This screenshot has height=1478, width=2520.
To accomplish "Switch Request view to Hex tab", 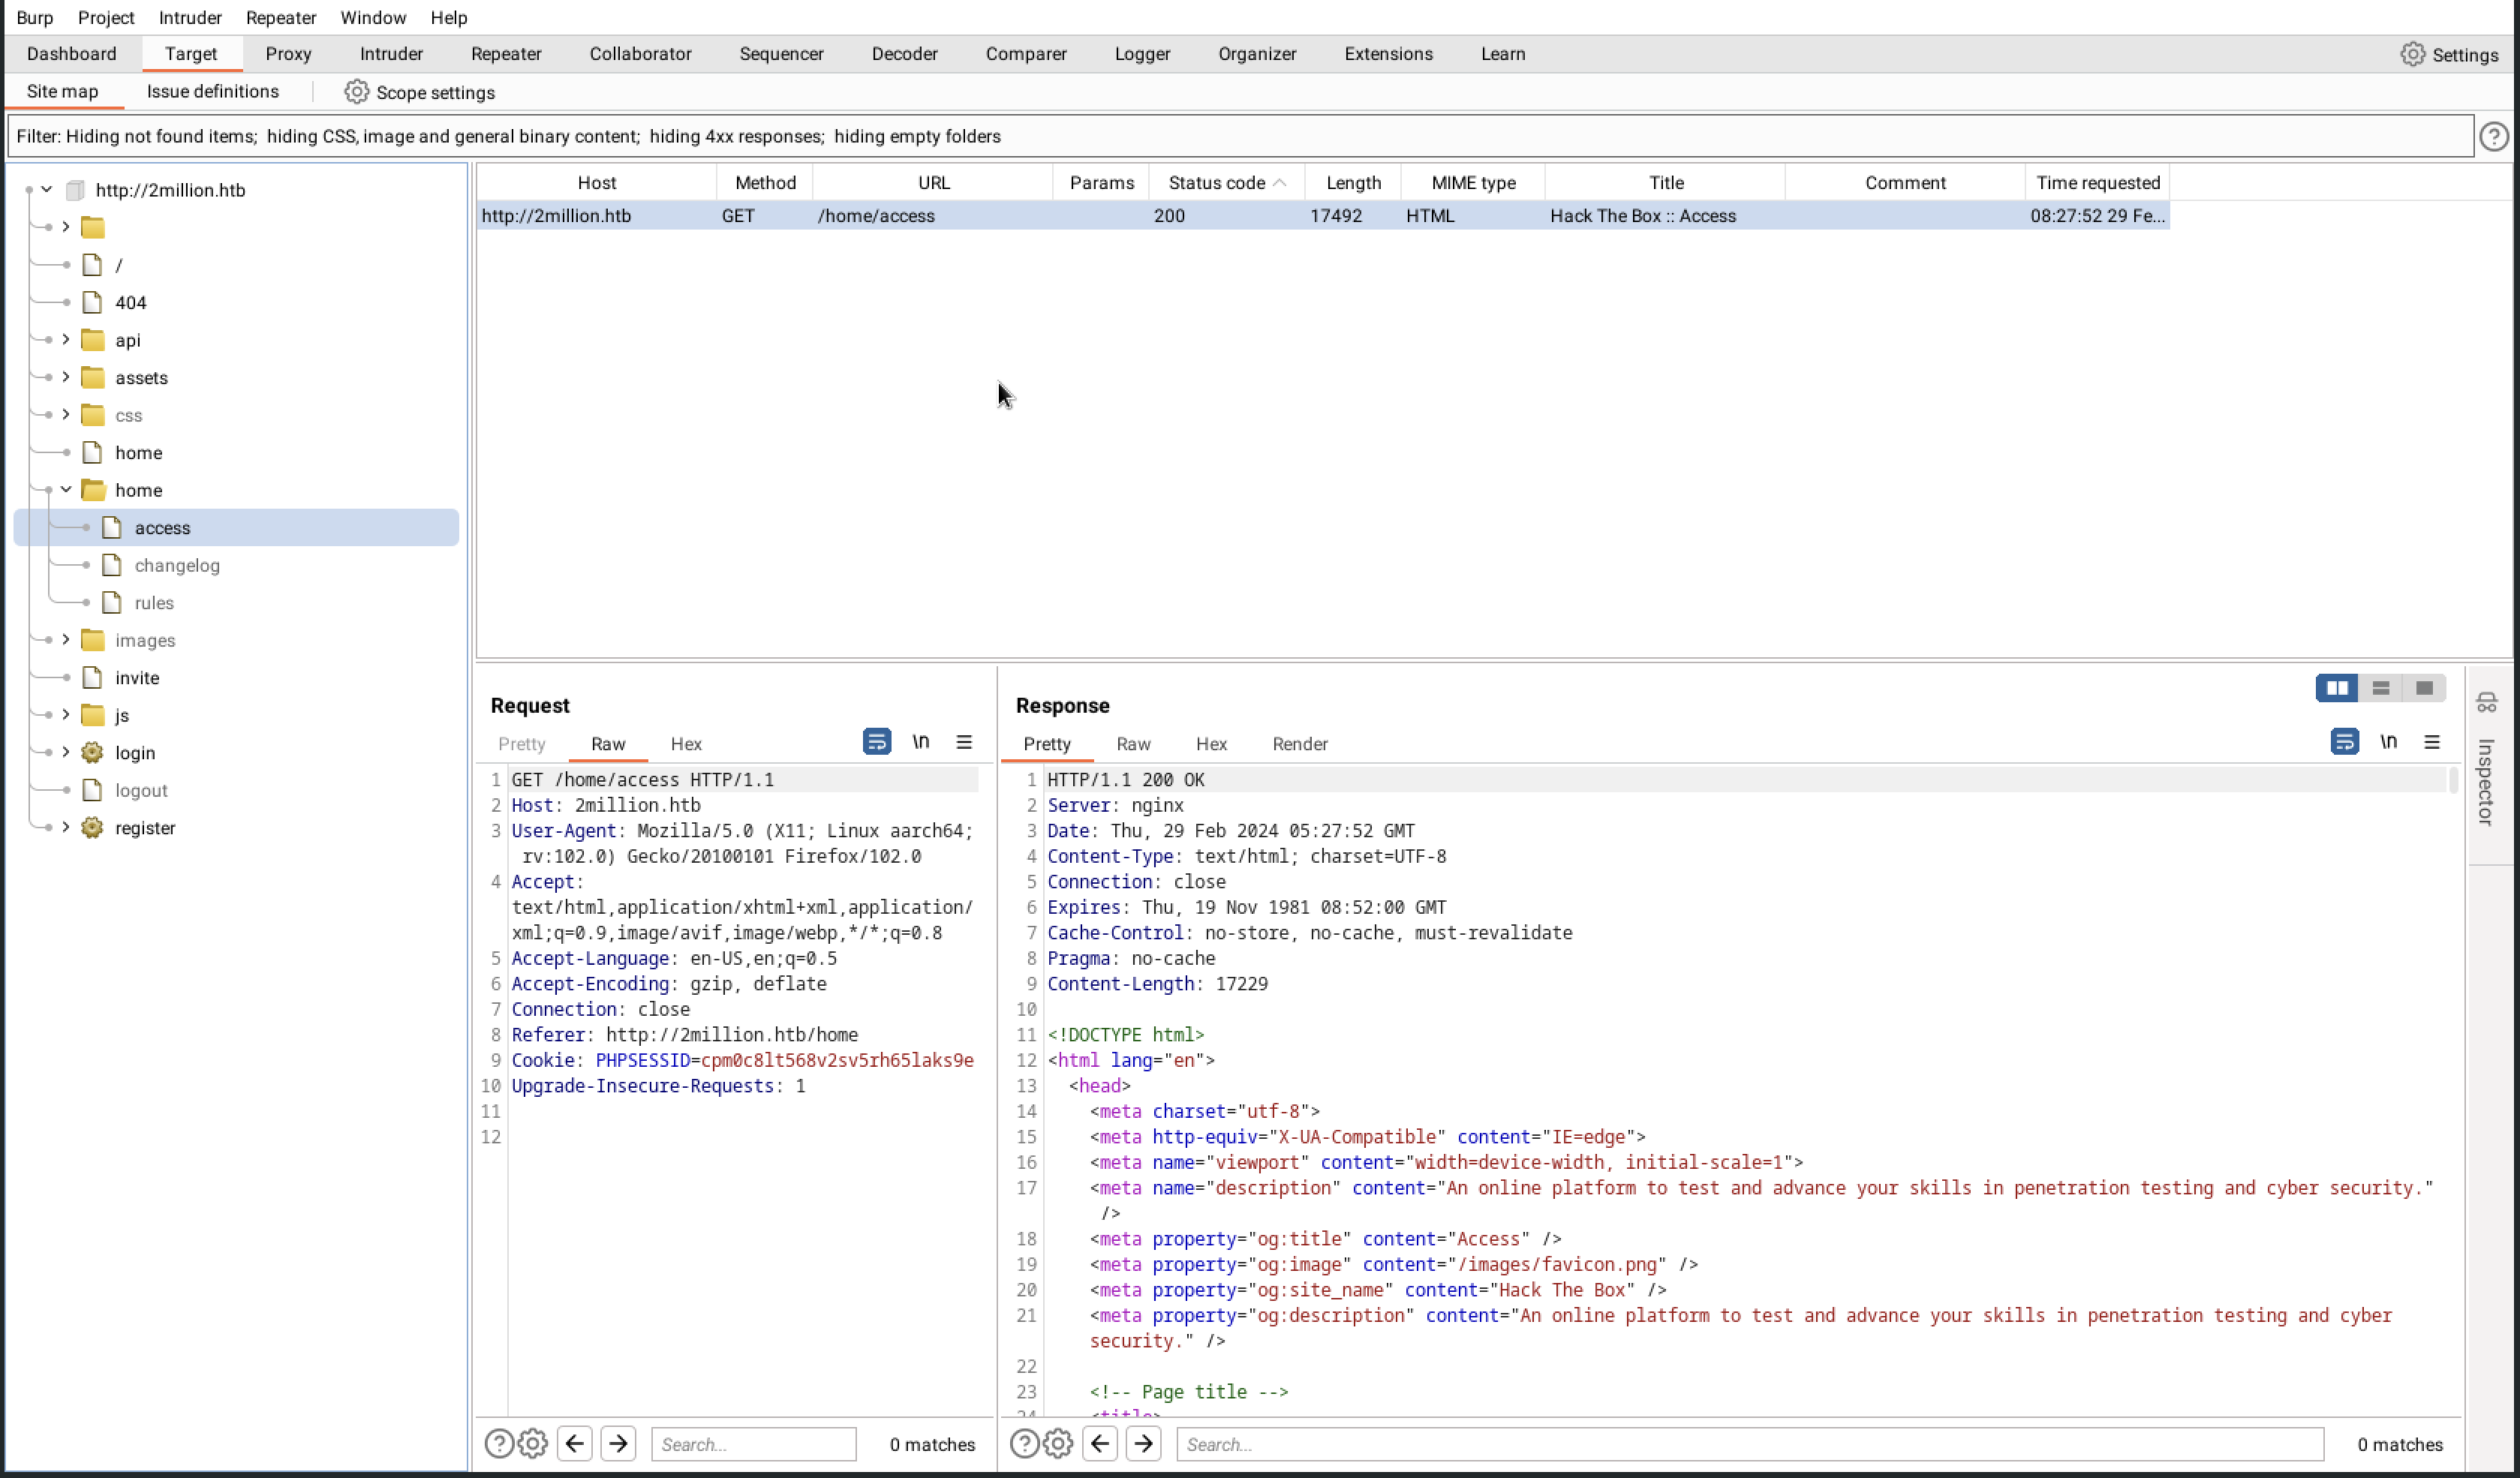I will point(686,744).
